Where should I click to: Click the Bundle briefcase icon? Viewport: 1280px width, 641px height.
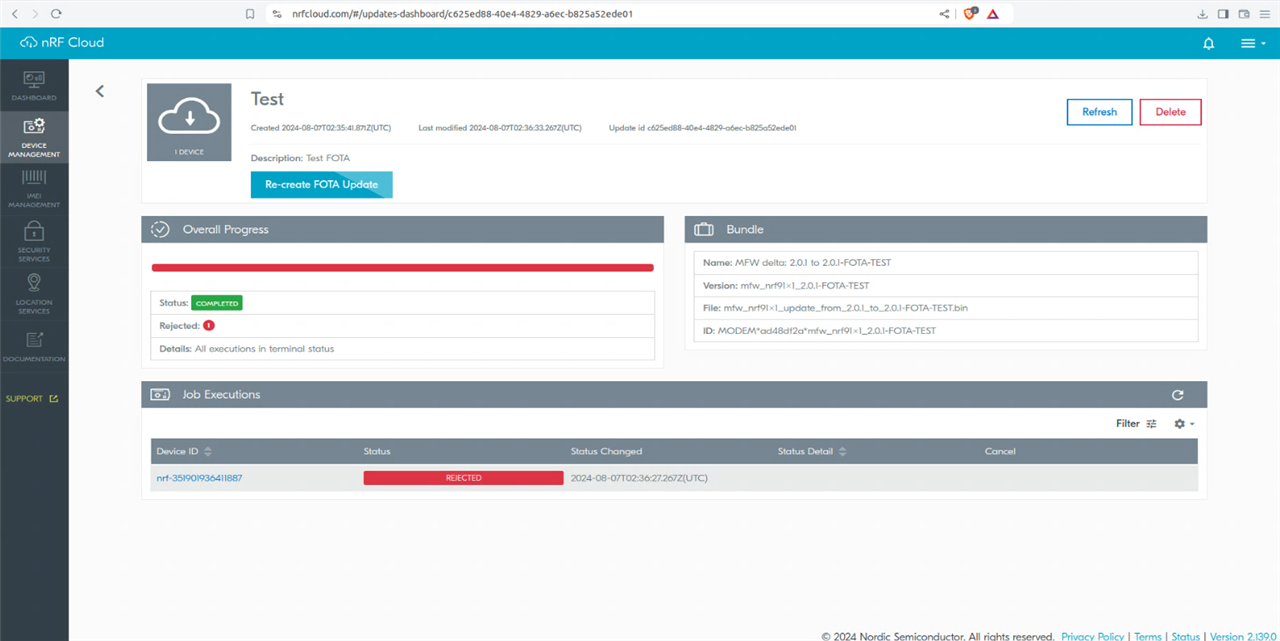click(x=704, y=230)
